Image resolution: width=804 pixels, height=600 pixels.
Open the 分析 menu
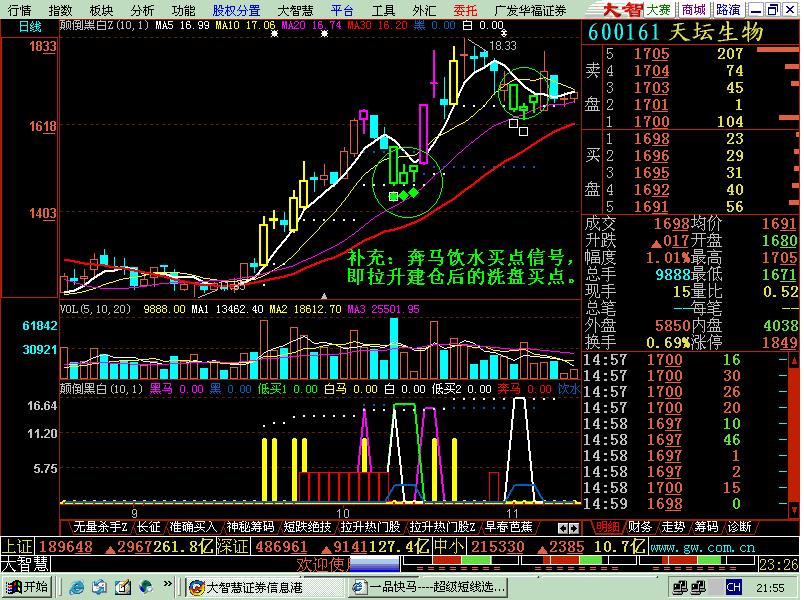tap(142, 9)
